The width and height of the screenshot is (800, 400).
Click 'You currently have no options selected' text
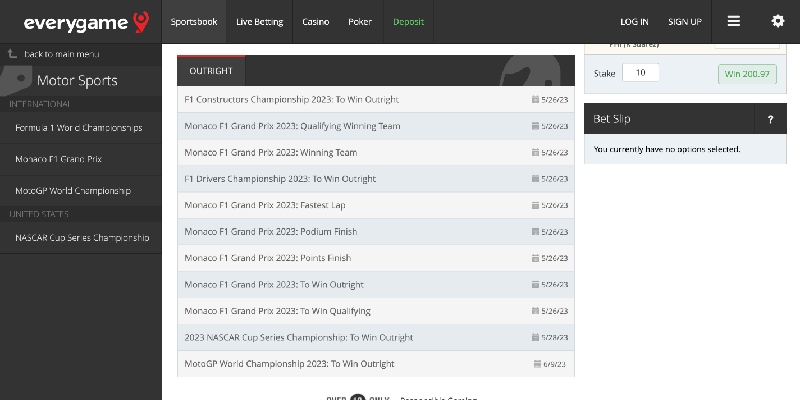click(667, 149)
